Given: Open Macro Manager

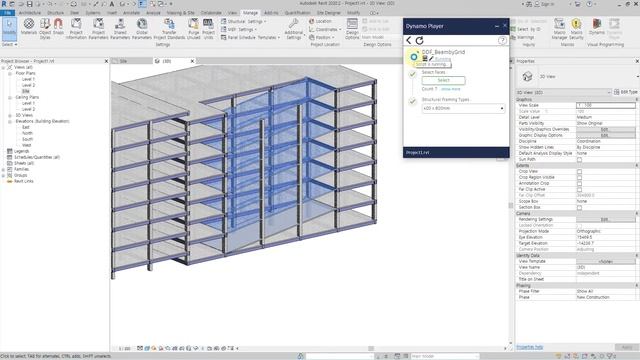Looking at the screenshot, I should pyautogui.click(x=559, y=28).
